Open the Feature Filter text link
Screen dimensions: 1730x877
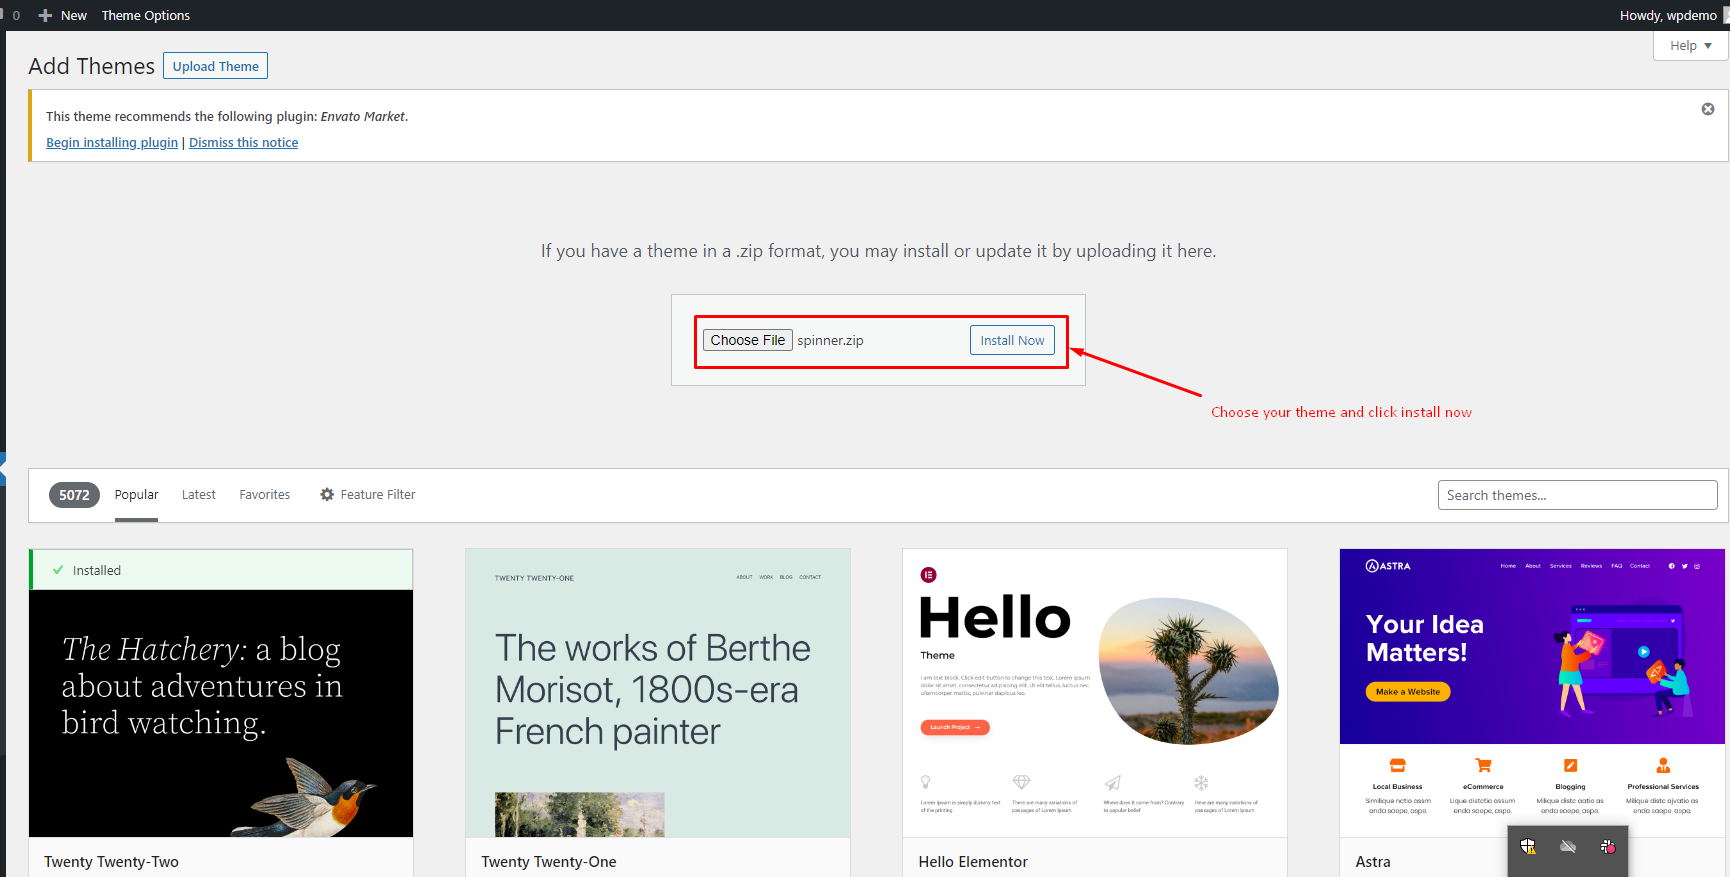(378, 495)
